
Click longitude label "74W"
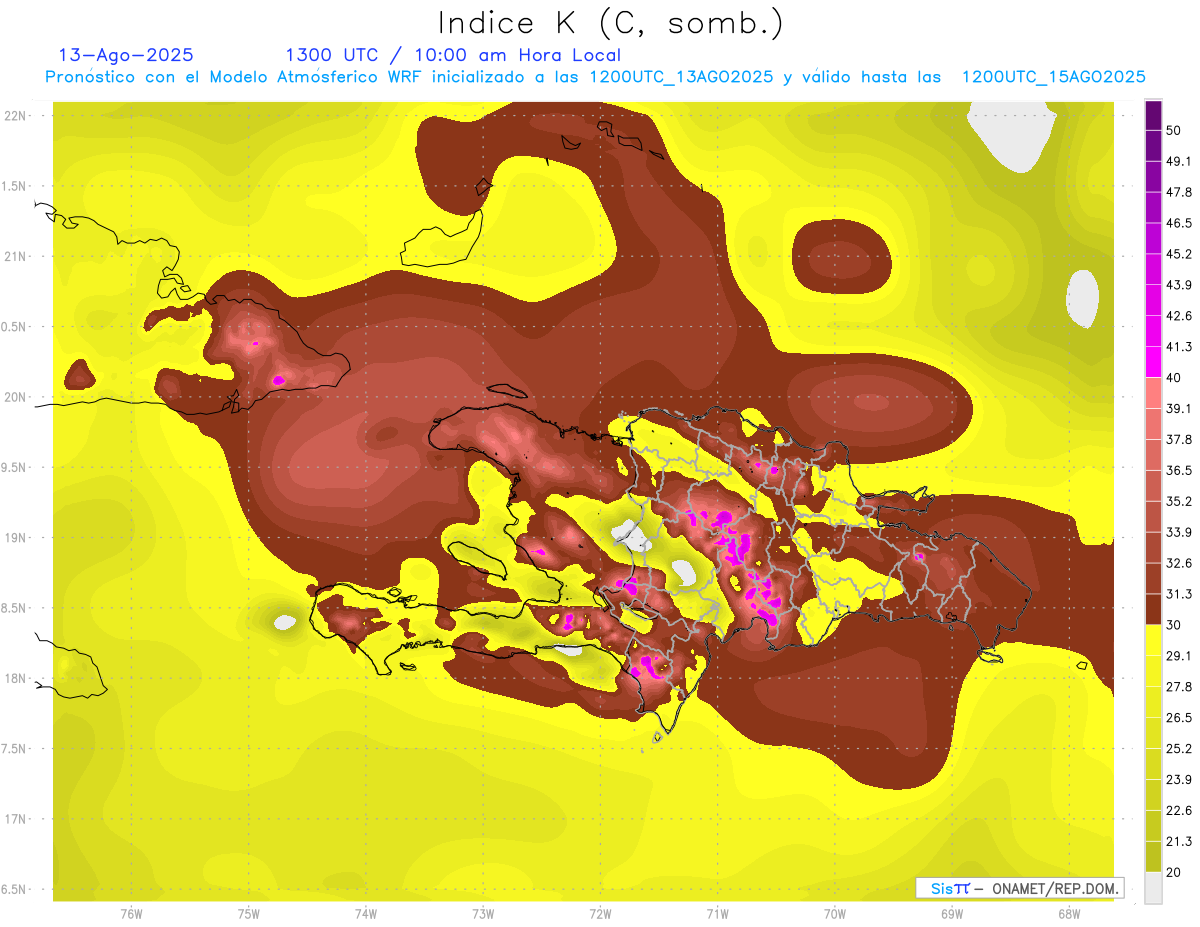[x=366, y=913]
